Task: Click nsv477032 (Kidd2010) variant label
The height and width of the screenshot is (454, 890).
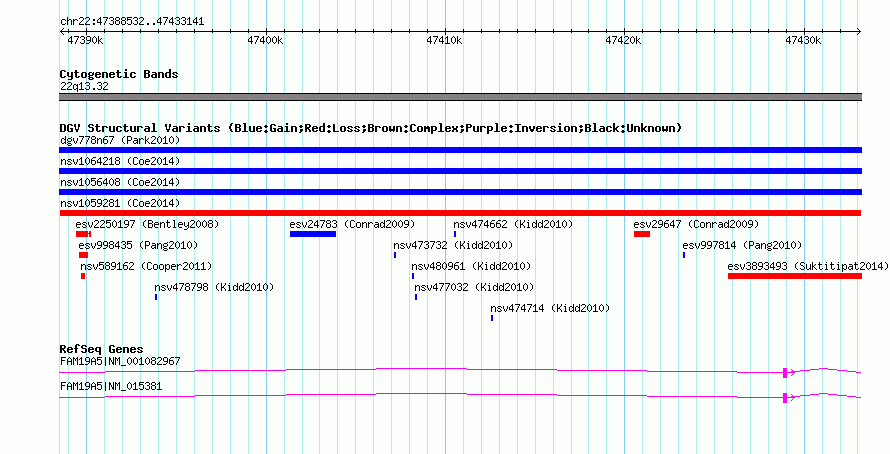Action: point(474,287)
